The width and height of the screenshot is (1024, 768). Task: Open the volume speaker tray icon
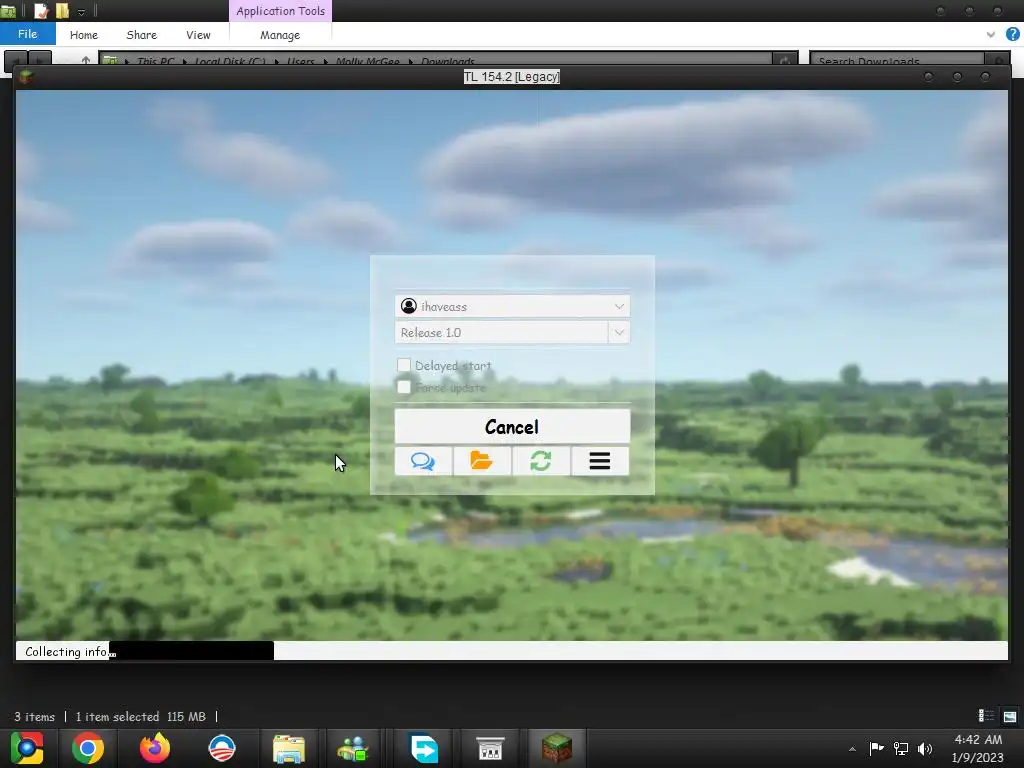[925, 748]
